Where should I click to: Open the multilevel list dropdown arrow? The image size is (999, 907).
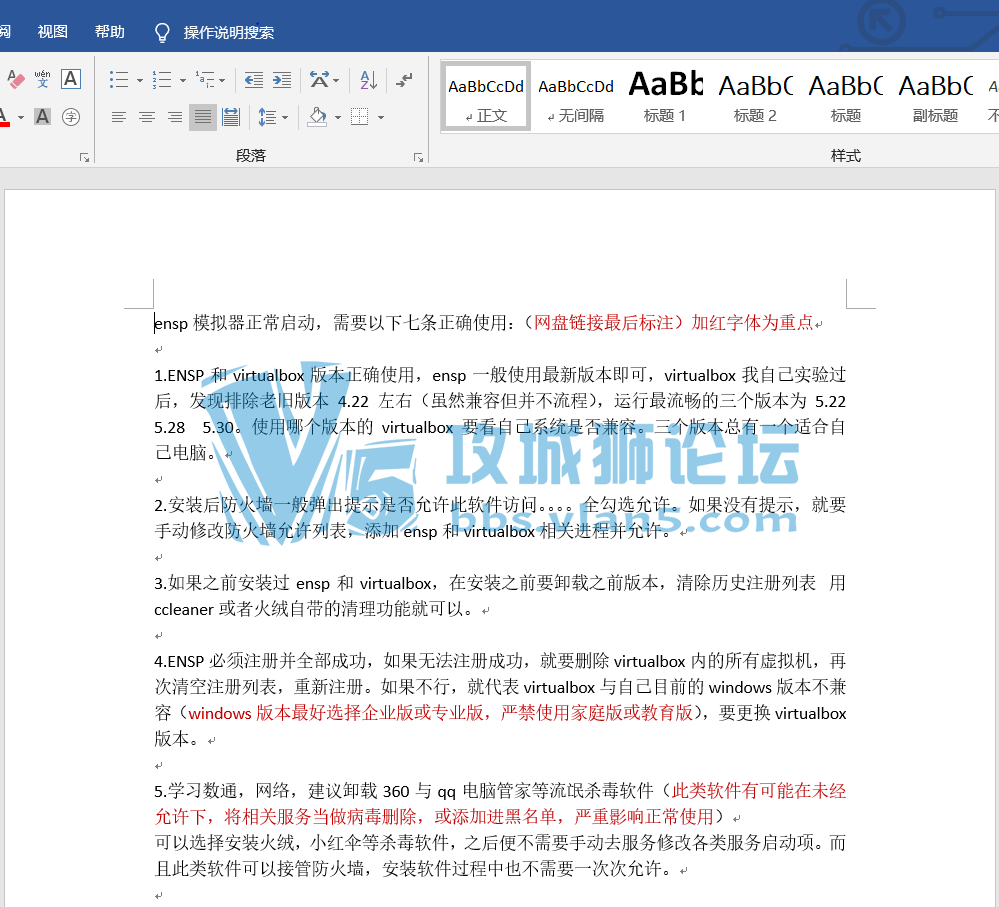[222, 80]
